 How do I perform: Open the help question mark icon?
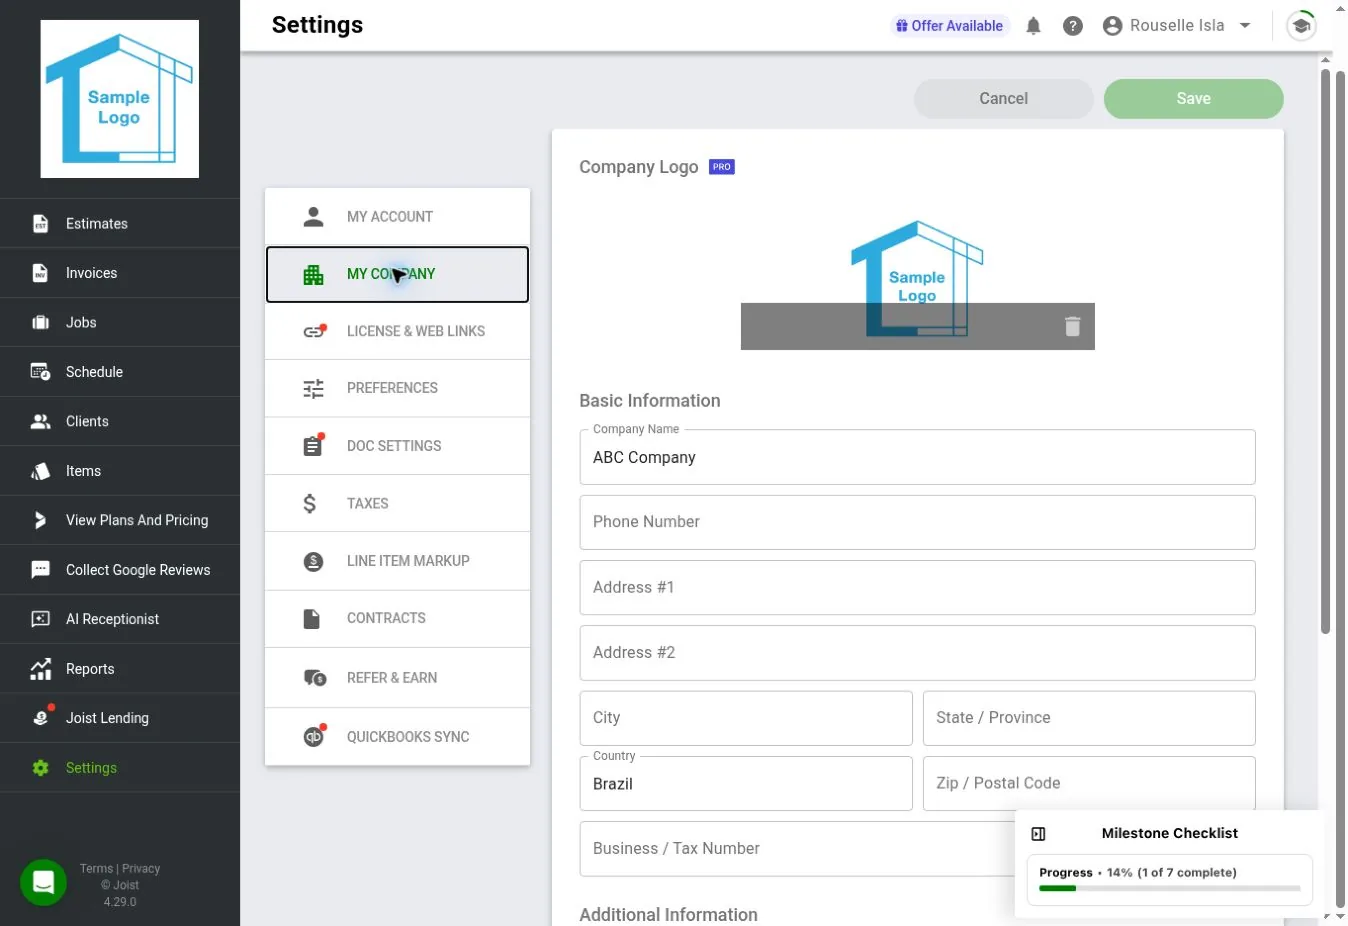click(x=1073, y=26)
